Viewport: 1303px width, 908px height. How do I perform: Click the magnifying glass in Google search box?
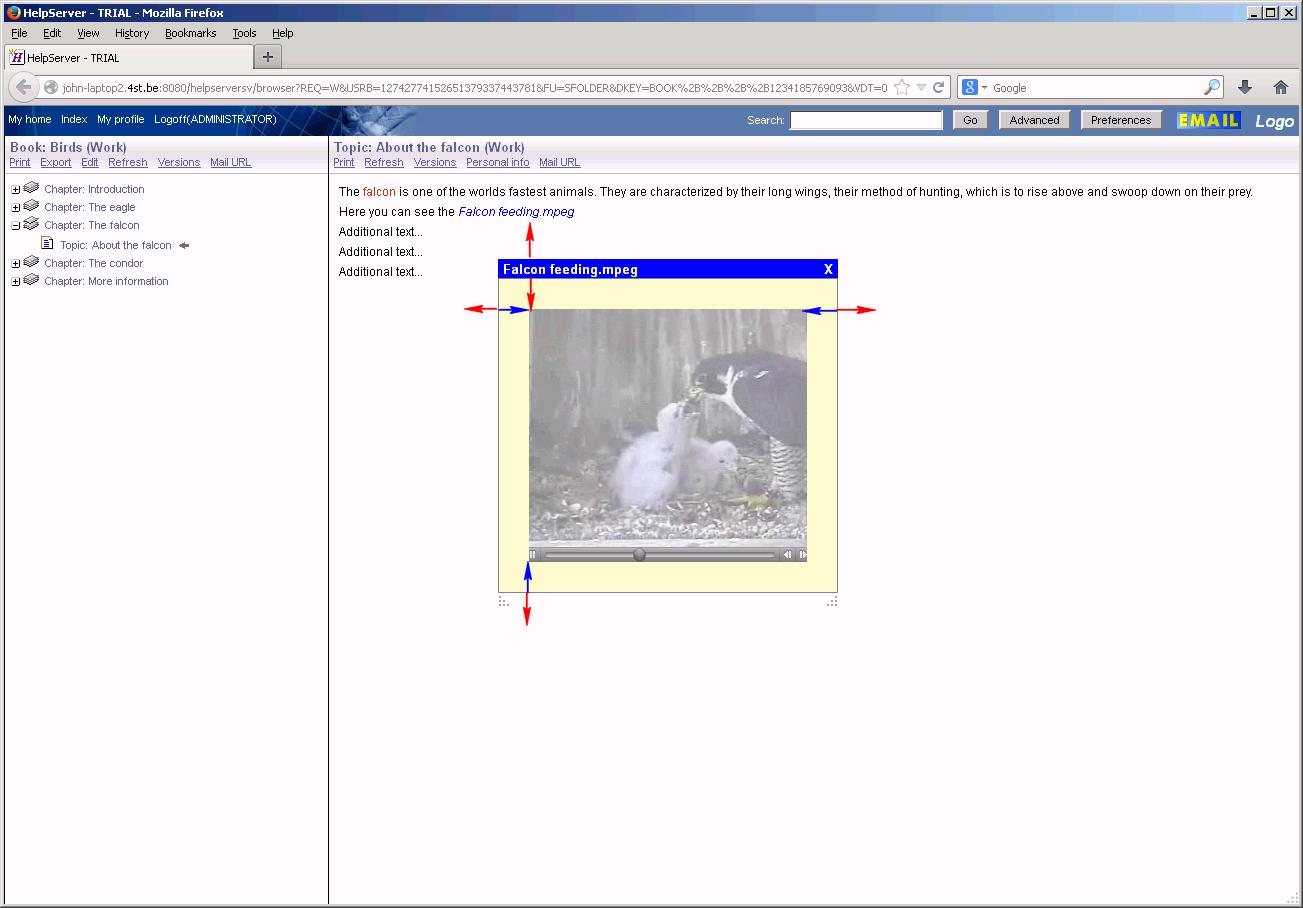point(1211,87)
